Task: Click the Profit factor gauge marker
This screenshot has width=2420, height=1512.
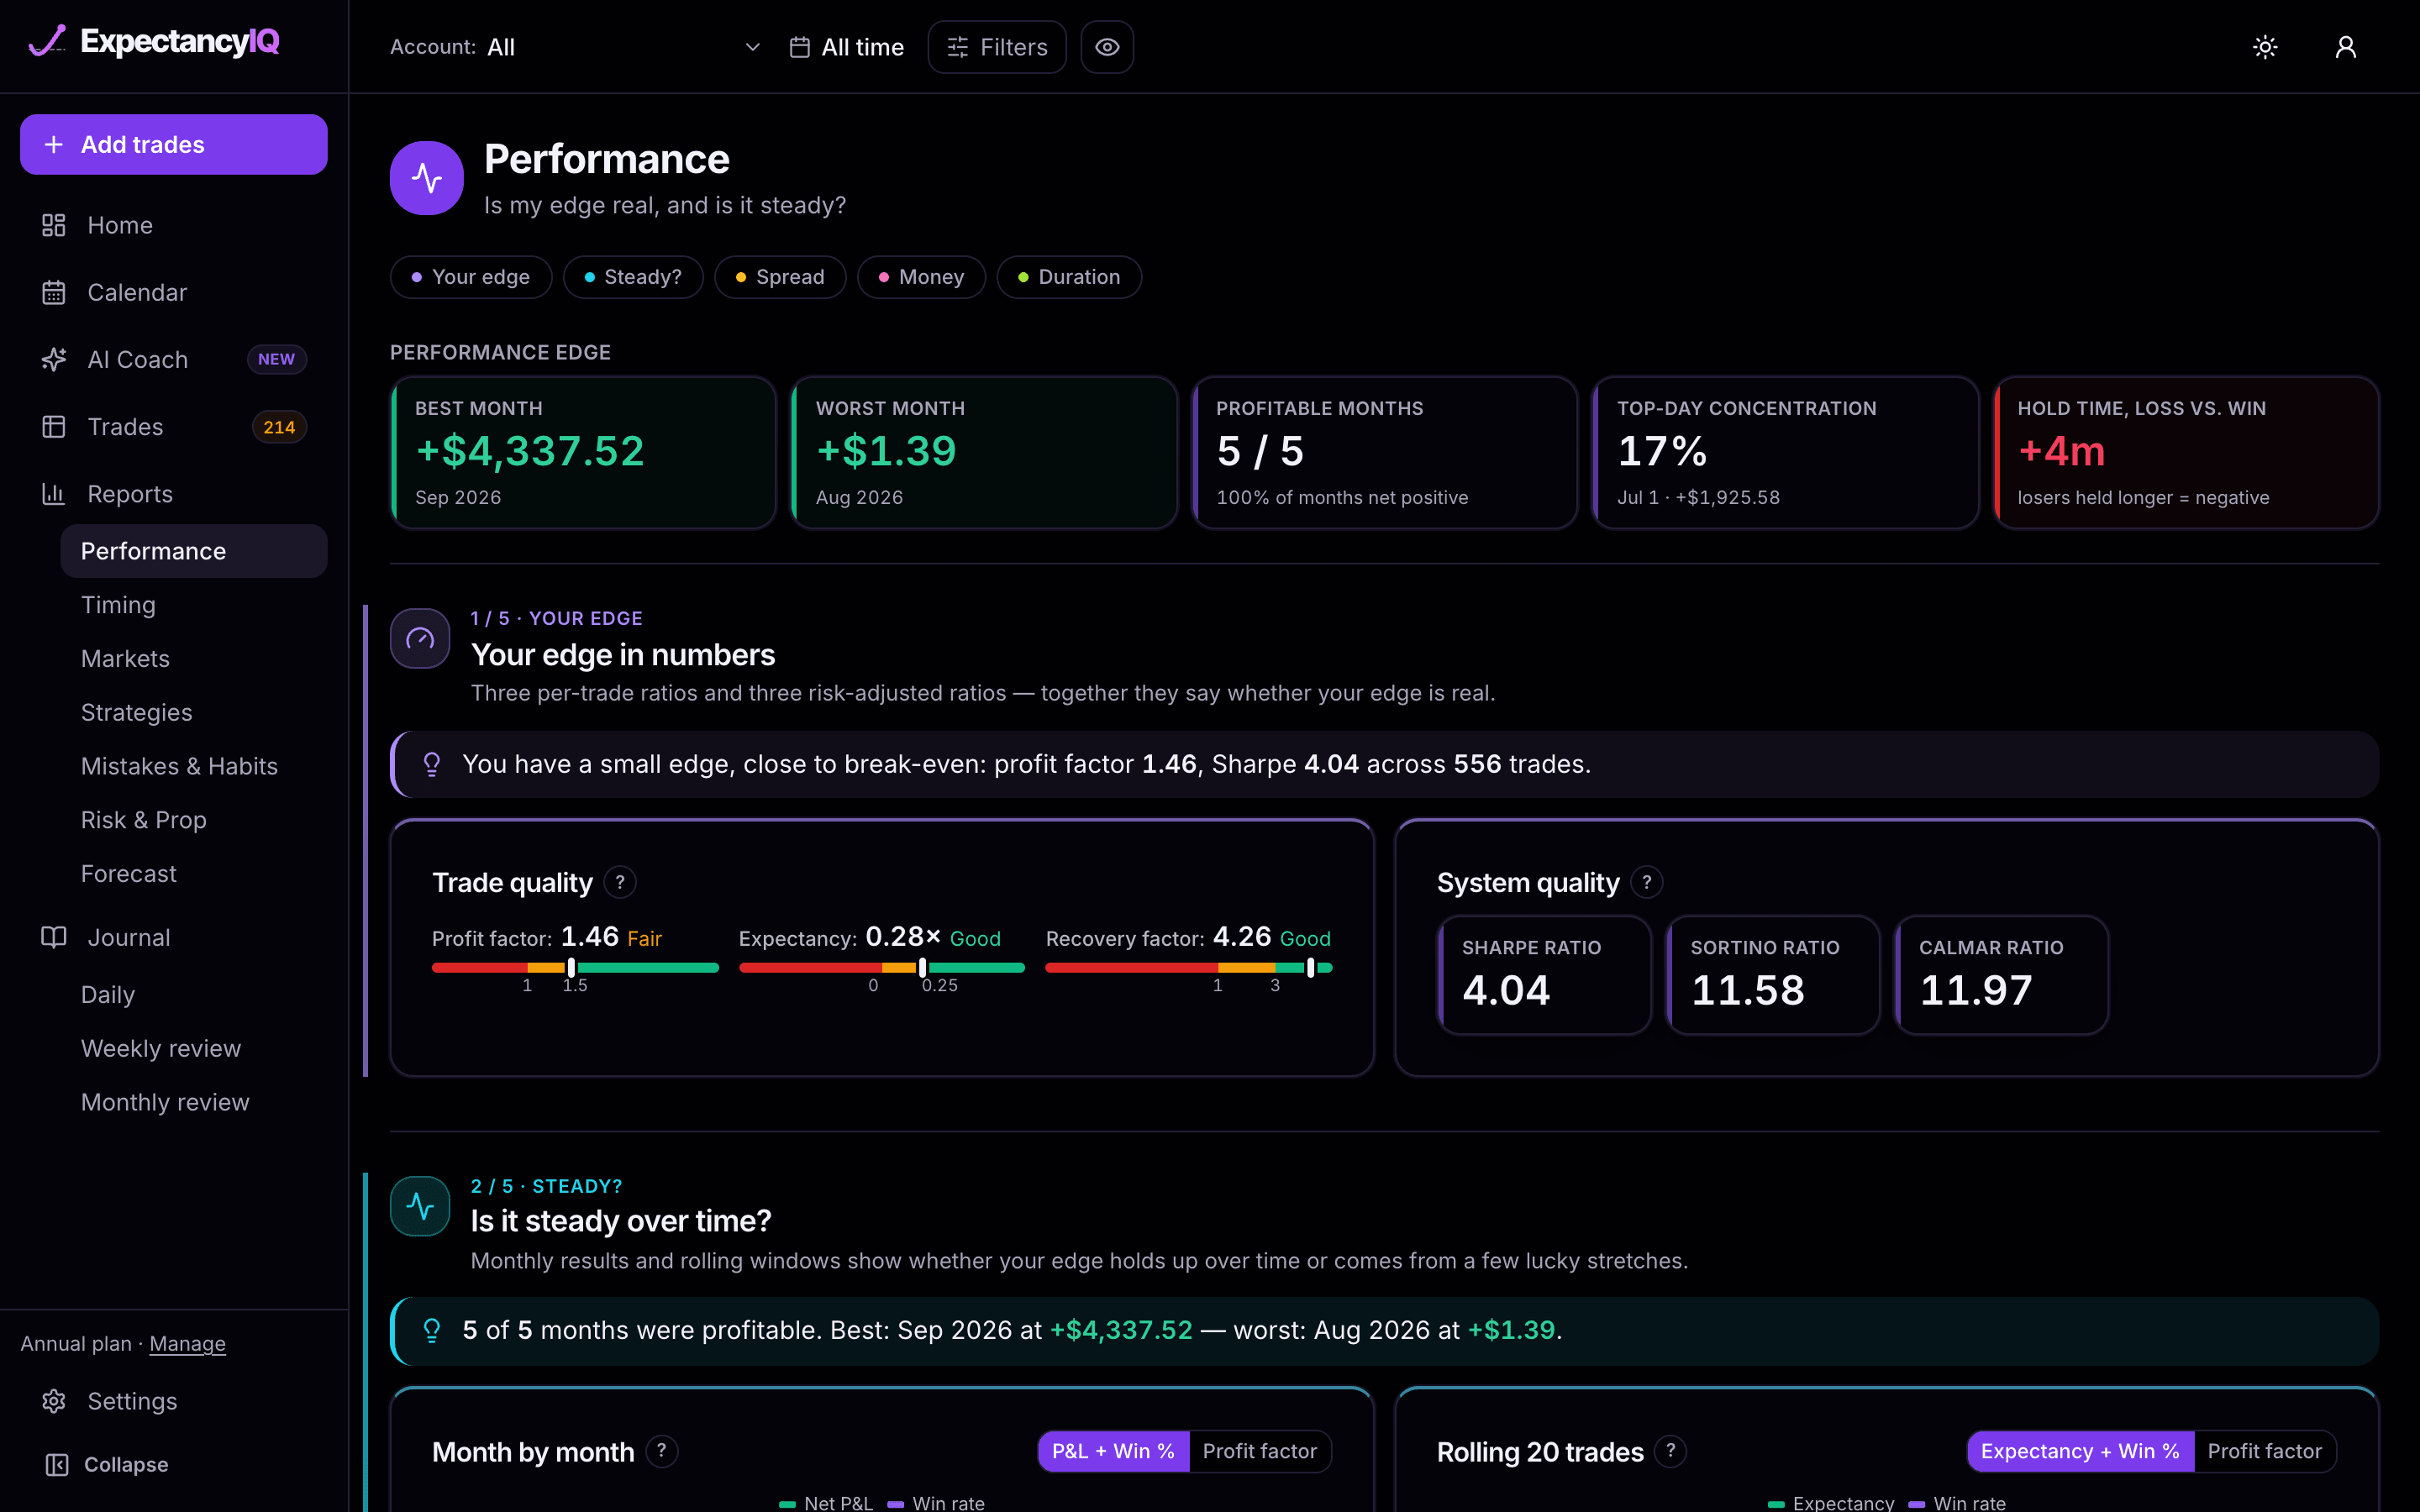Action: [571, 967]
